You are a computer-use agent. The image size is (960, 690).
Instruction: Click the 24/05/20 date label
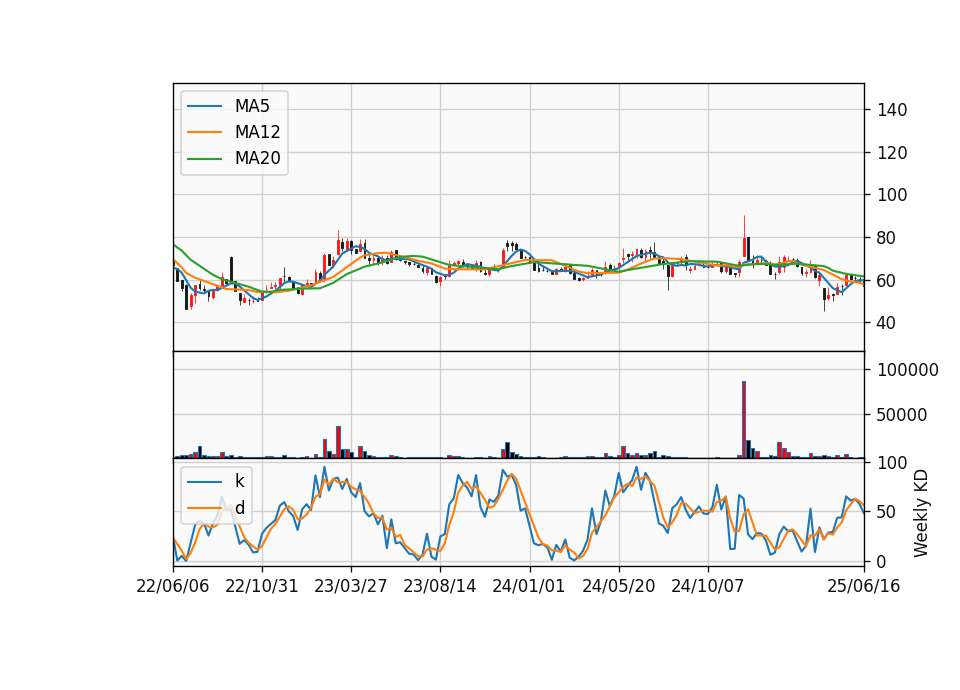(618, 587)
